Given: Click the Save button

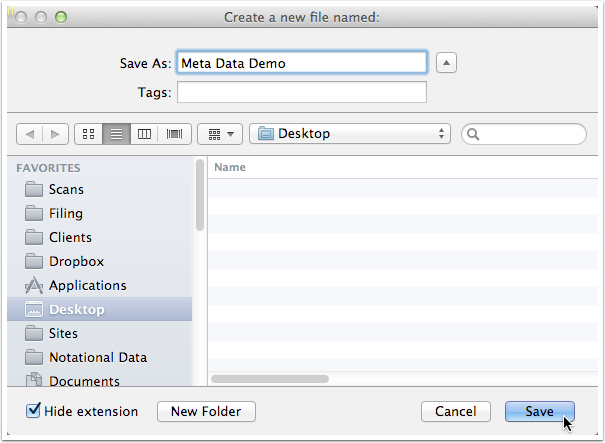Looking at the screenshot, I should [539, 411].
